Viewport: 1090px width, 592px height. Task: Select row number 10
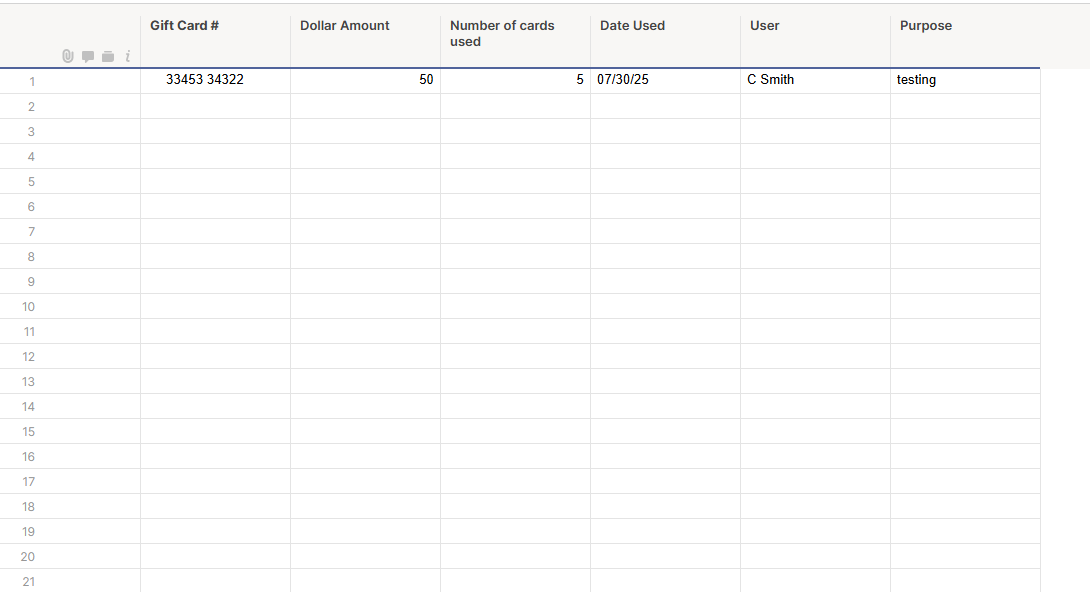(x=29, y=306)
